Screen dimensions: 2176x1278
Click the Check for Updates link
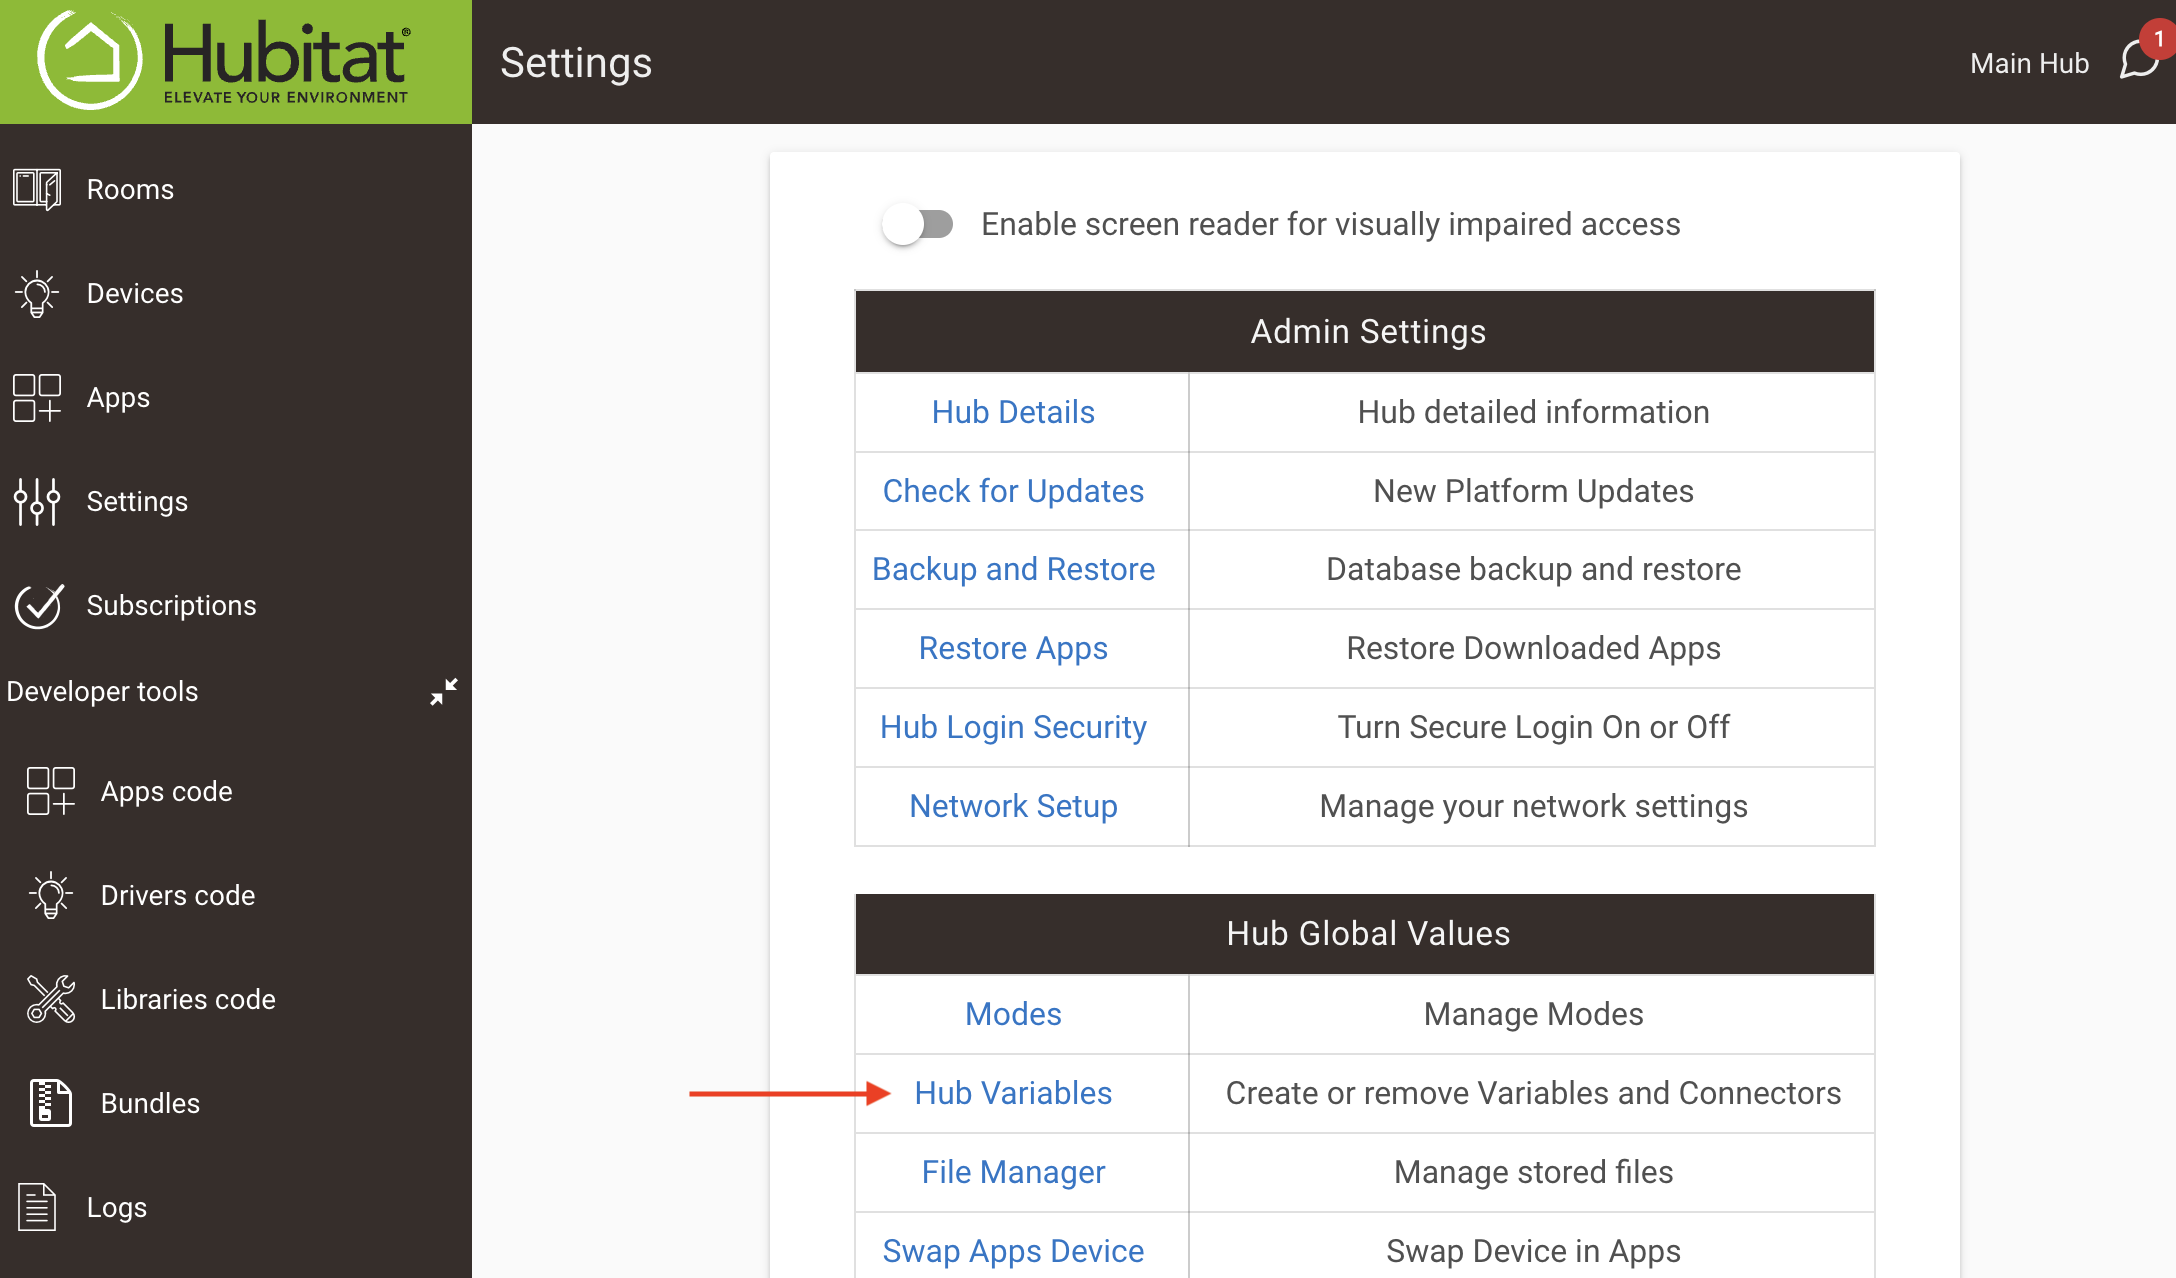pos(1013,491)
